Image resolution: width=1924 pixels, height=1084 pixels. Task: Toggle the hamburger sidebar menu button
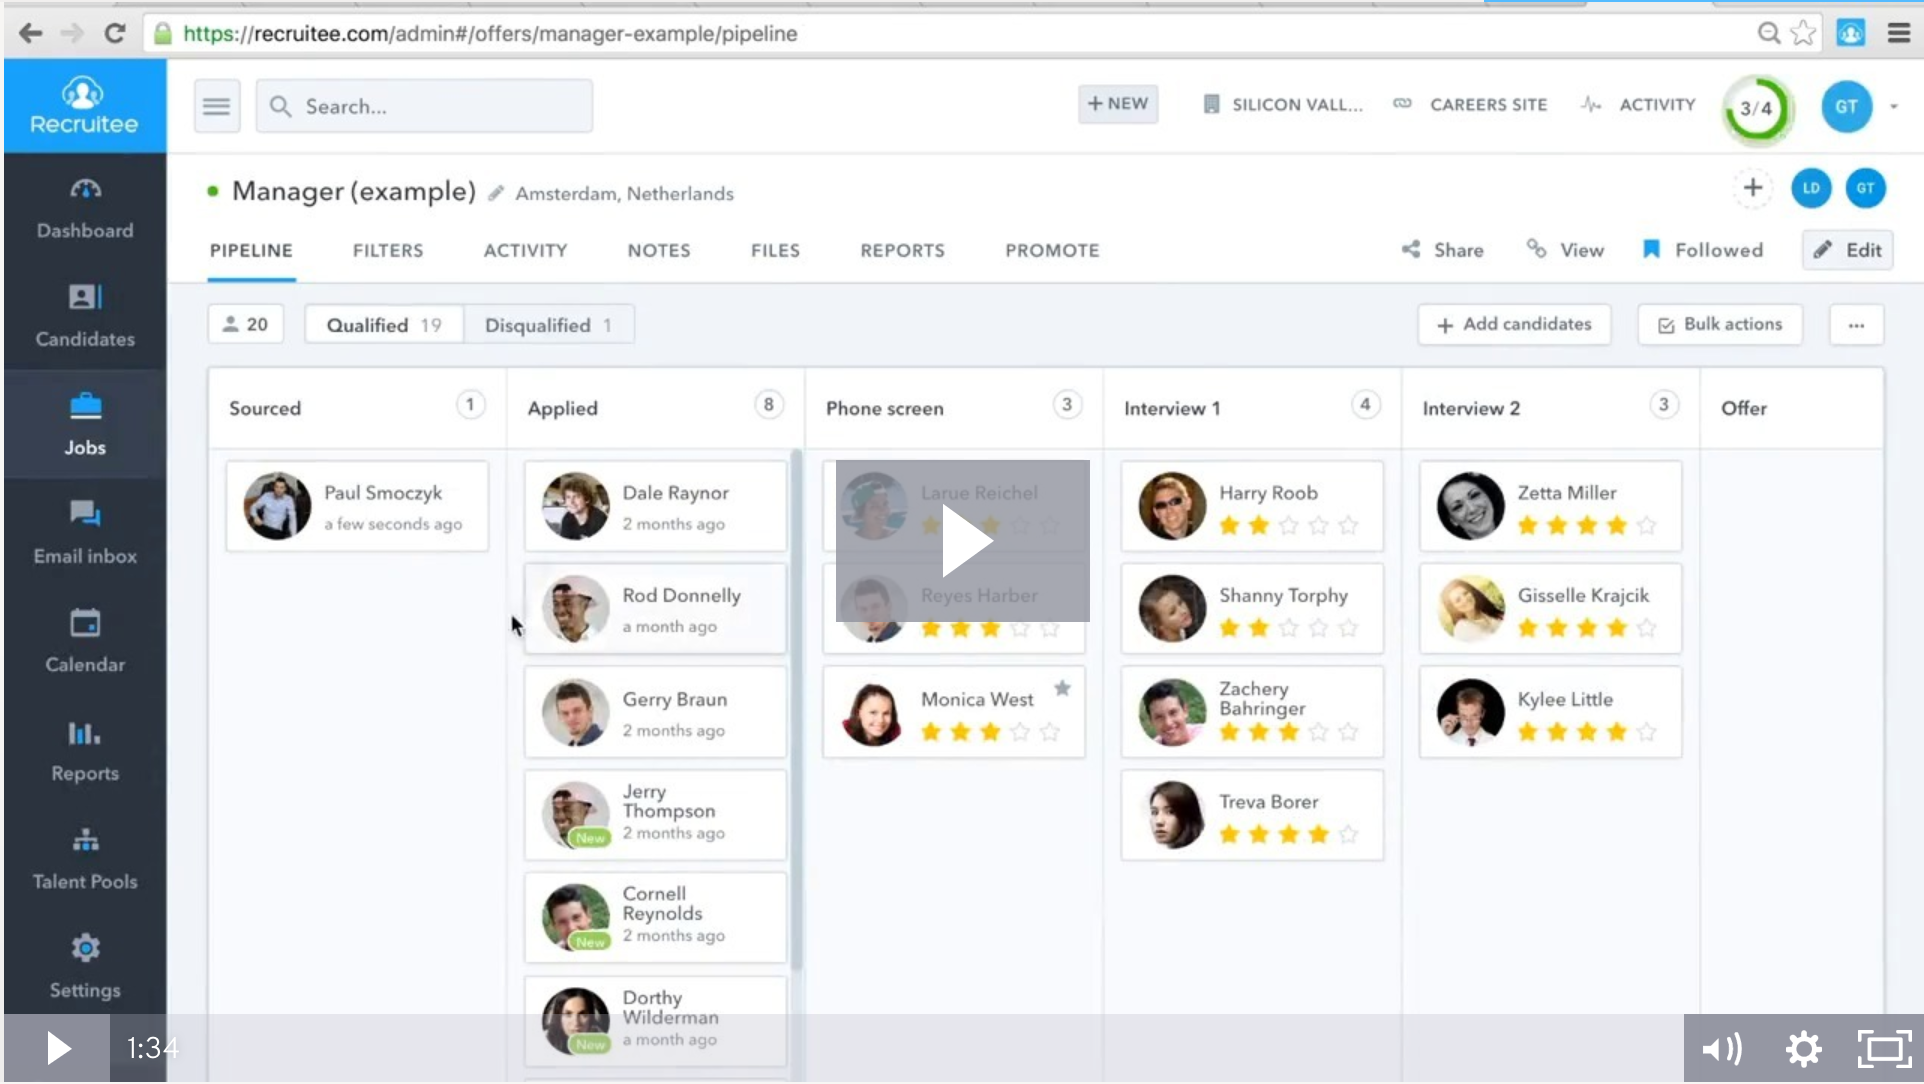coord(216,106)
